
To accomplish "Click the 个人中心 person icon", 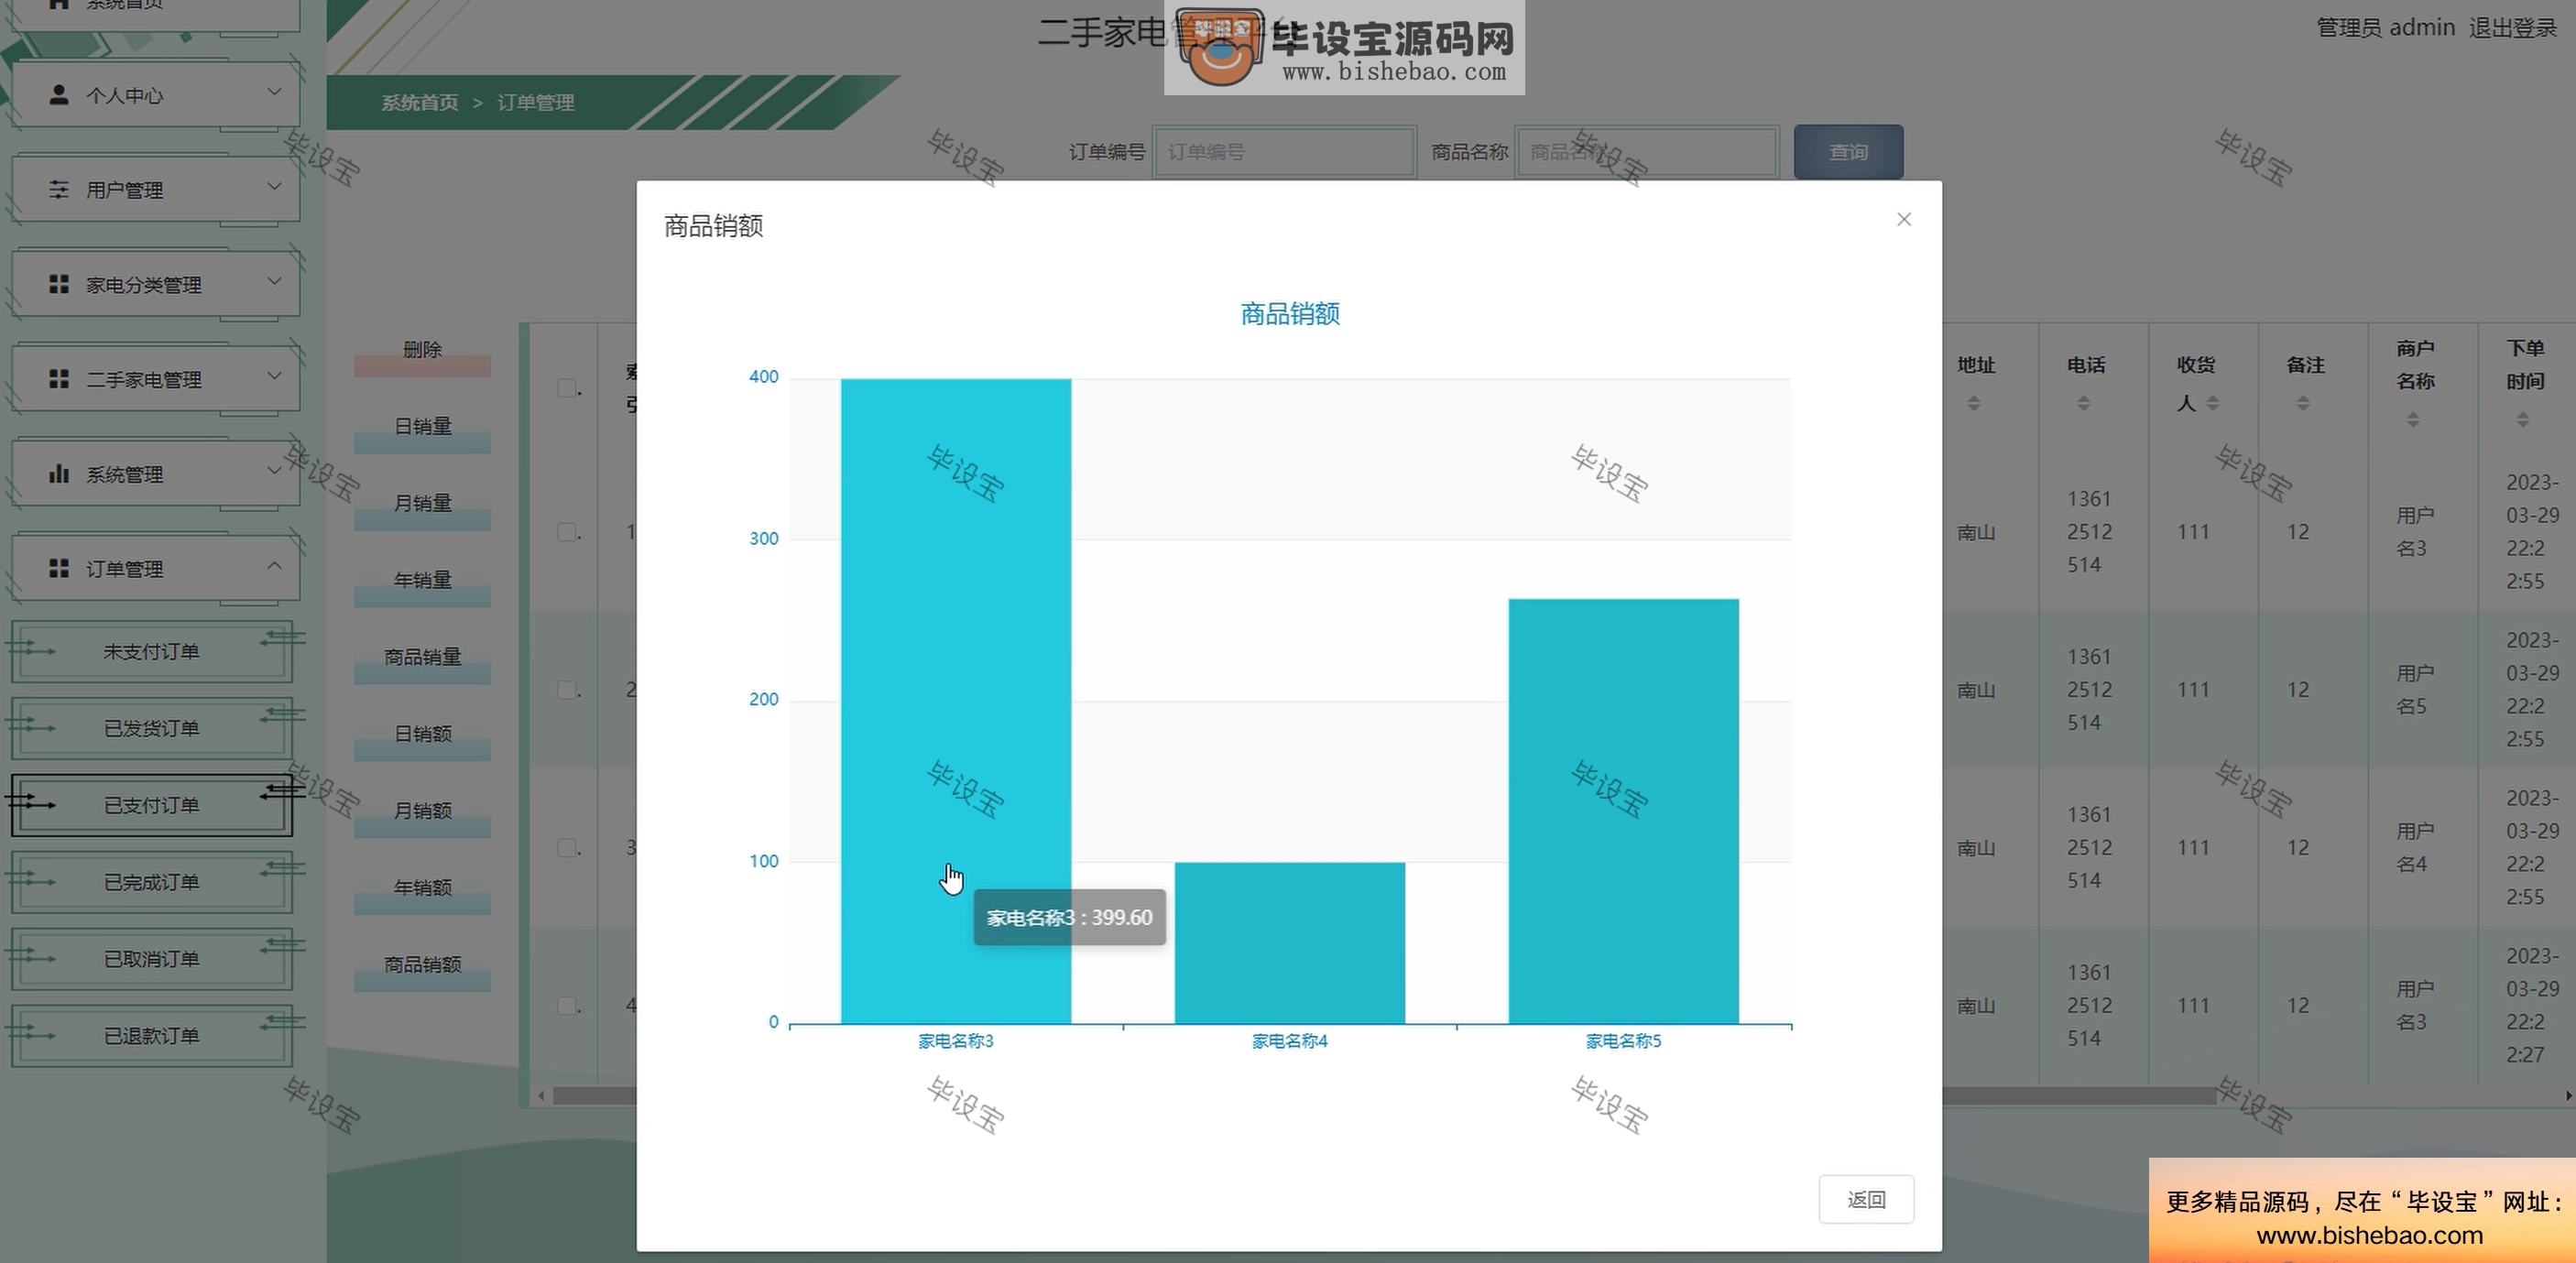I will point(59,95).
